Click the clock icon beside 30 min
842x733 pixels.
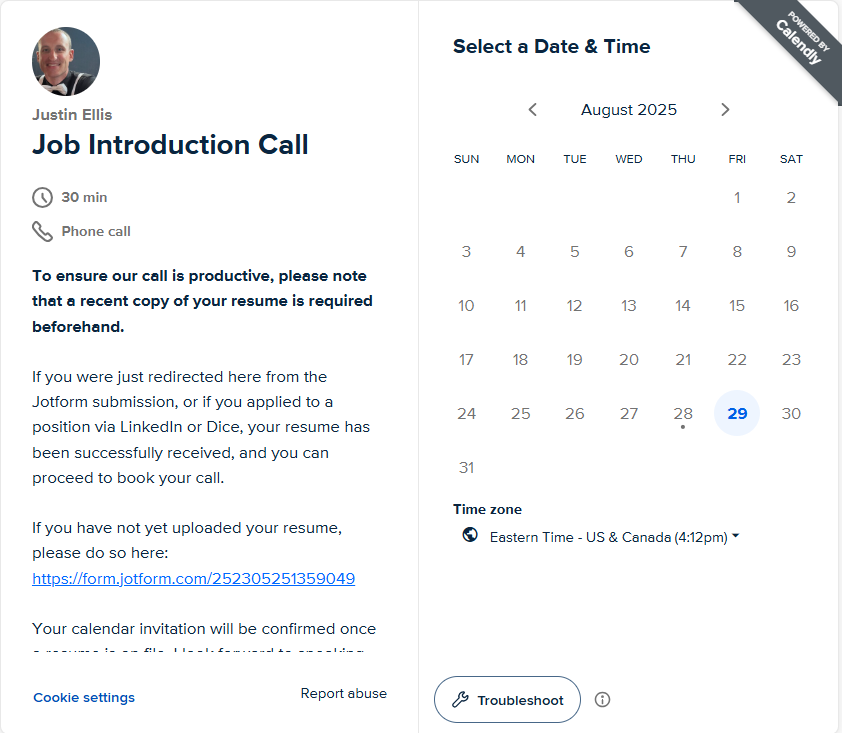42,197
